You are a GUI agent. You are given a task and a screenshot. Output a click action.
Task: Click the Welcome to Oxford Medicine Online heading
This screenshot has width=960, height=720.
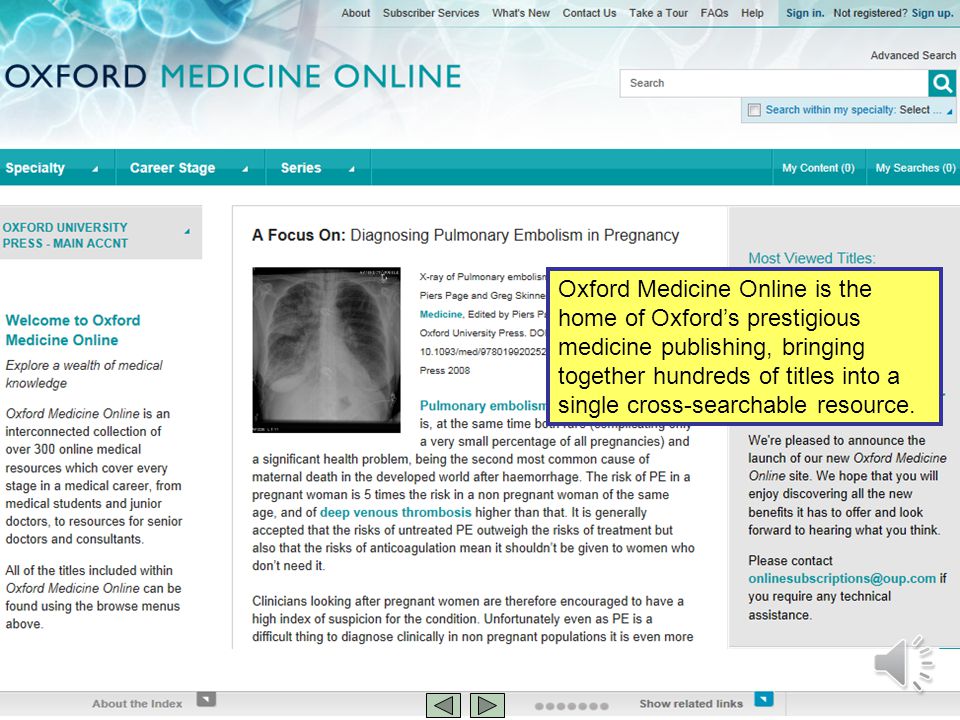pos(73,330)
